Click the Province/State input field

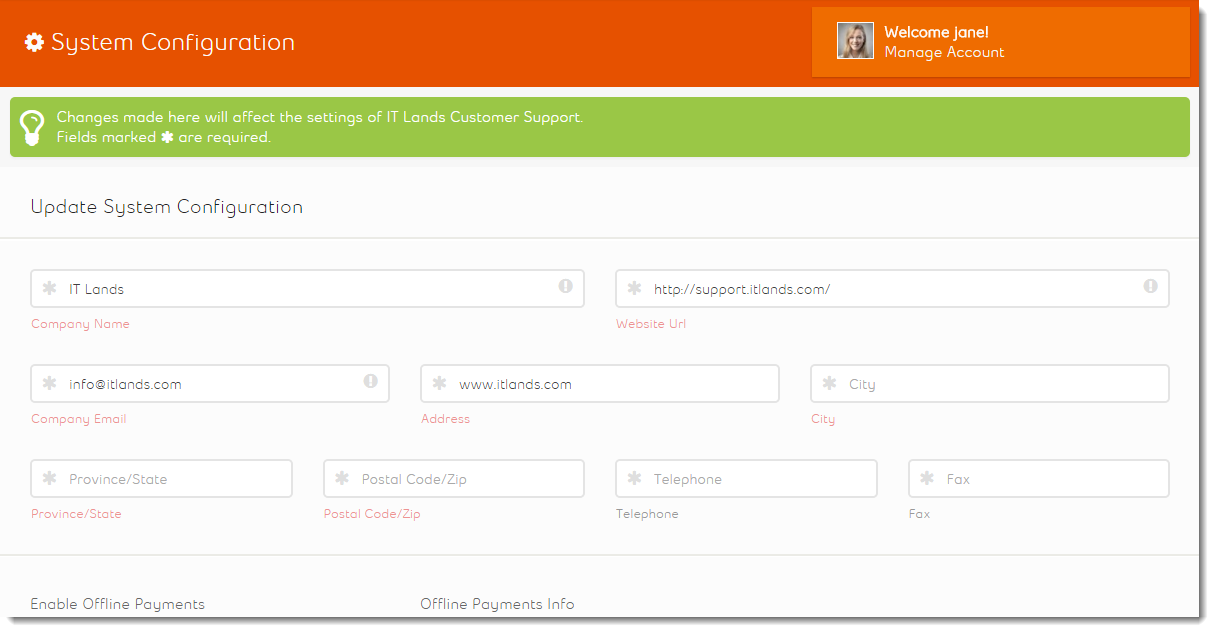pos(161,478)
